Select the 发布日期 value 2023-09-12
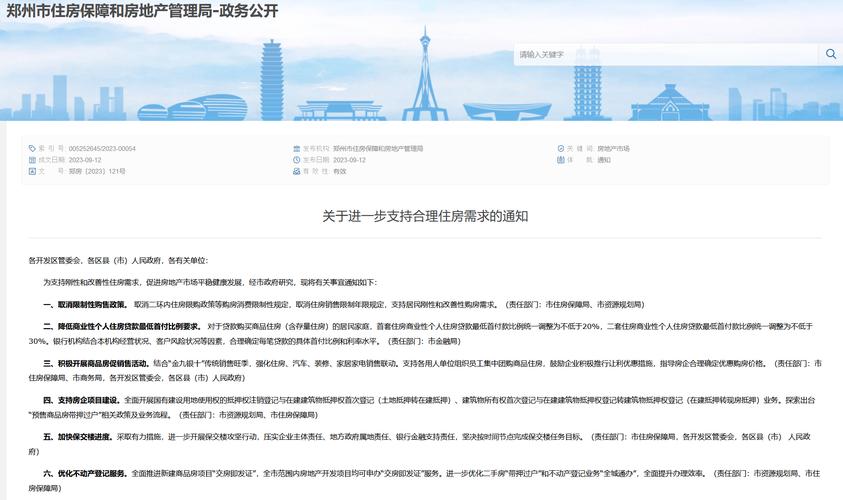Screen dimensions: 843x500 pos(349,160)
